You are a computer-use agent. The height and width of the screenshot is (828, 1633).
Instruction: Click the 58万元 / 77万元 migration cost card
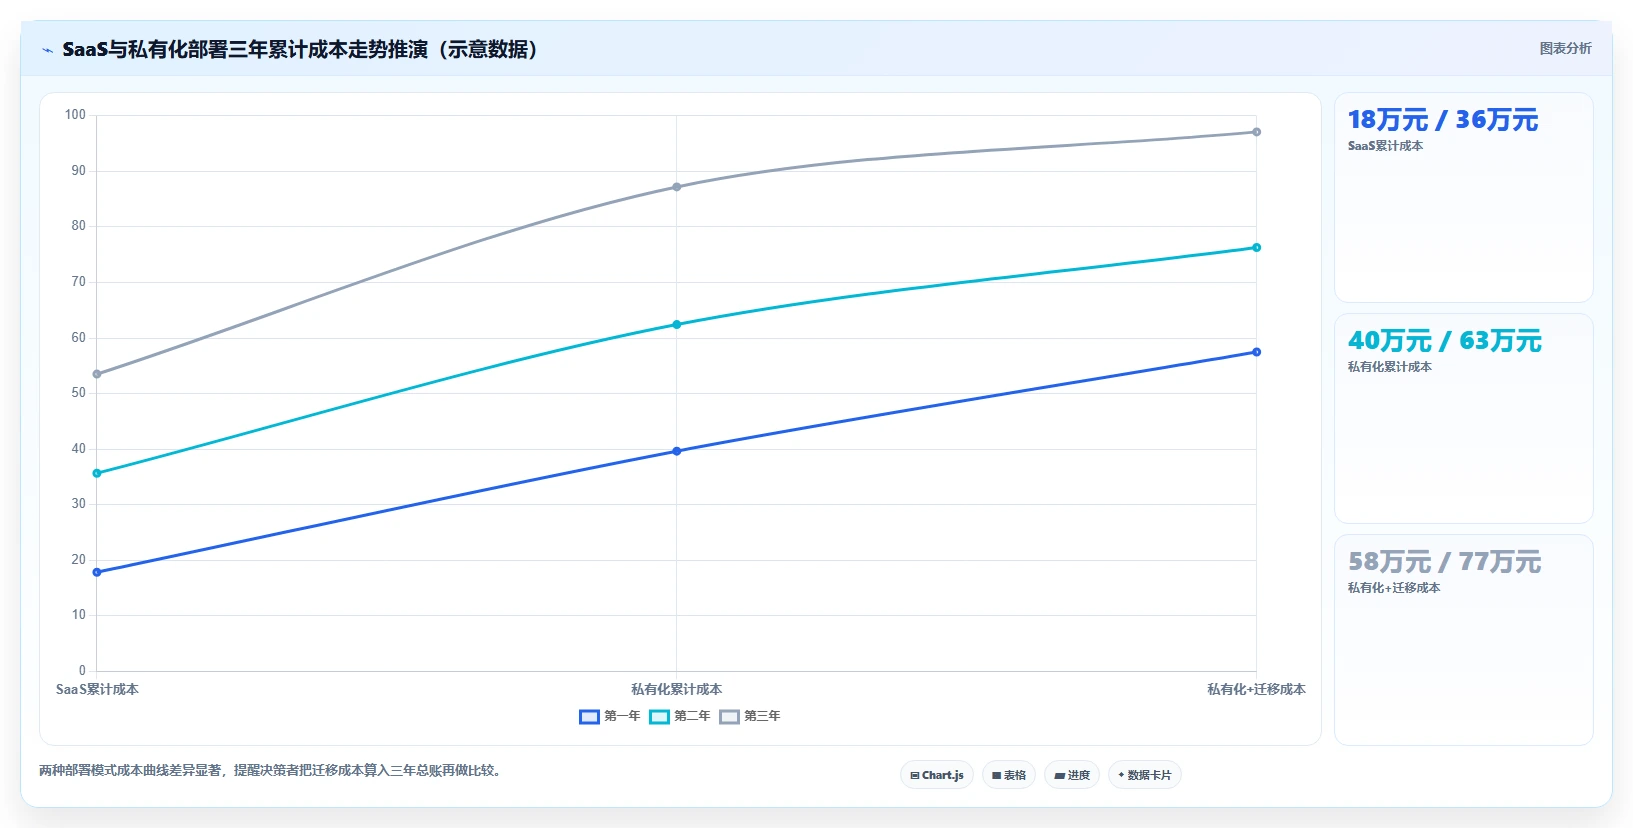pyautogui.click(x=1464, y=640)
